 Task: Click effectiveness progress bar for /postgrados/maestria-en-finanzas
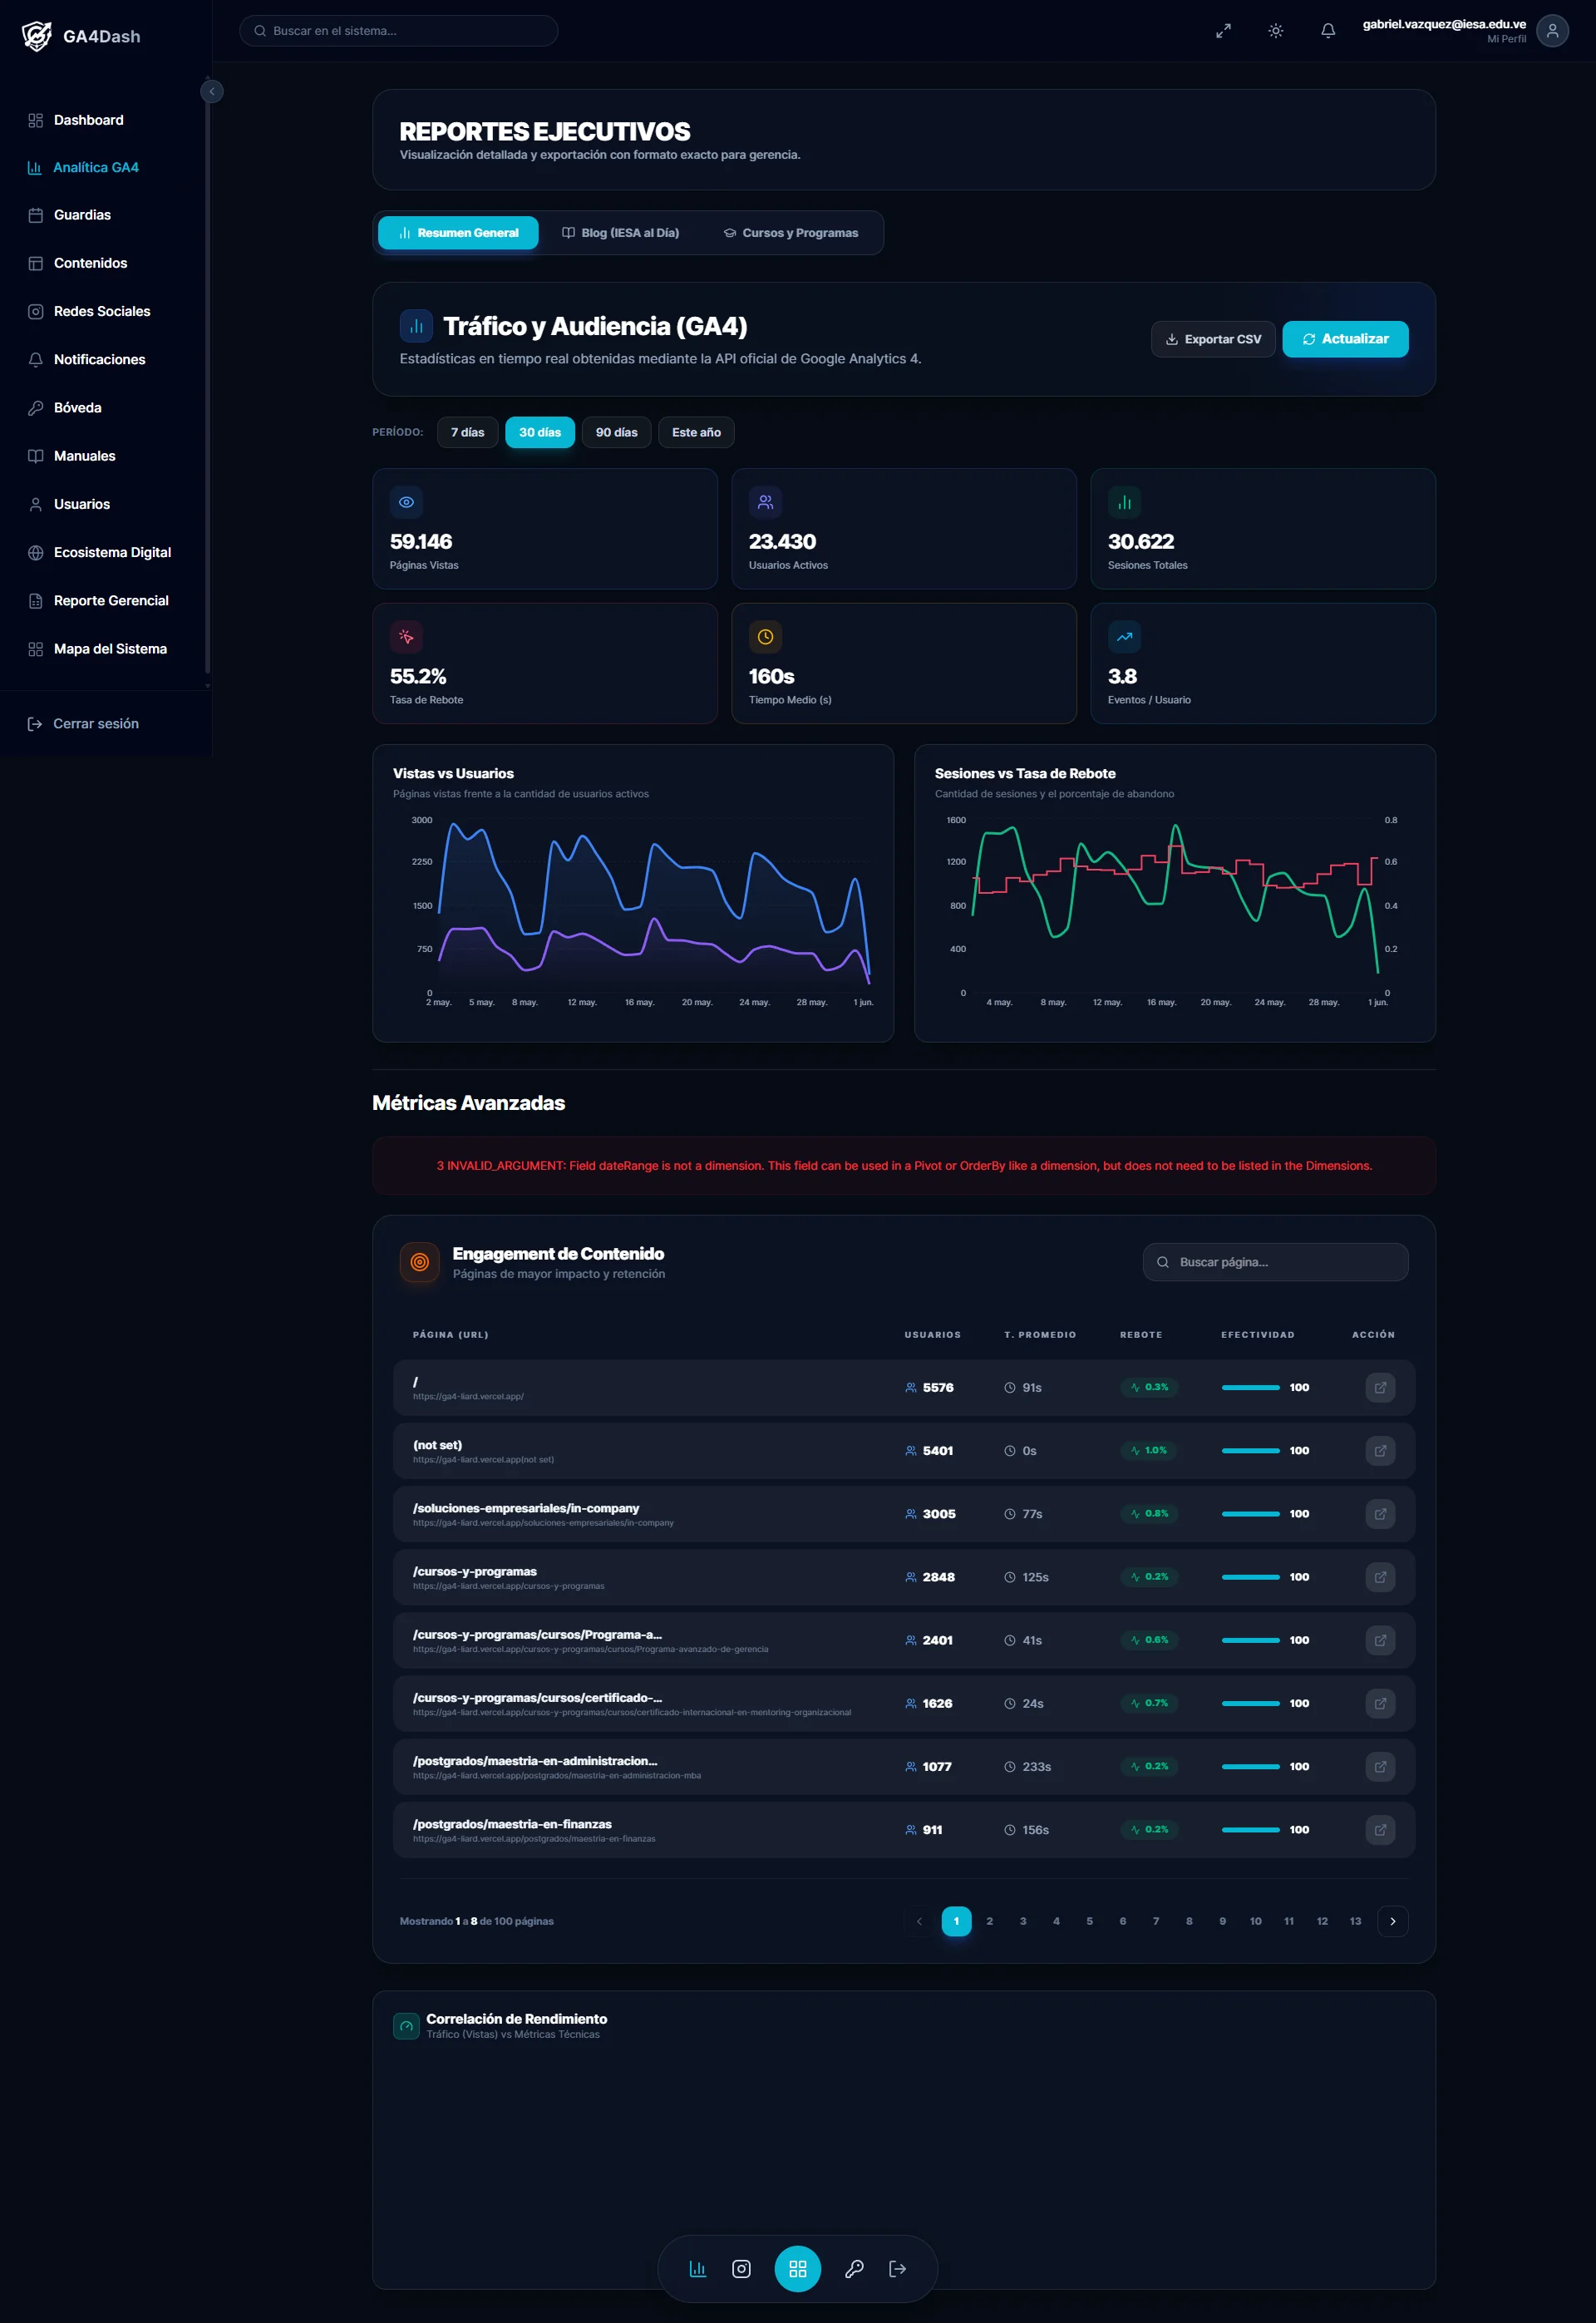tap(1250, 1830)
